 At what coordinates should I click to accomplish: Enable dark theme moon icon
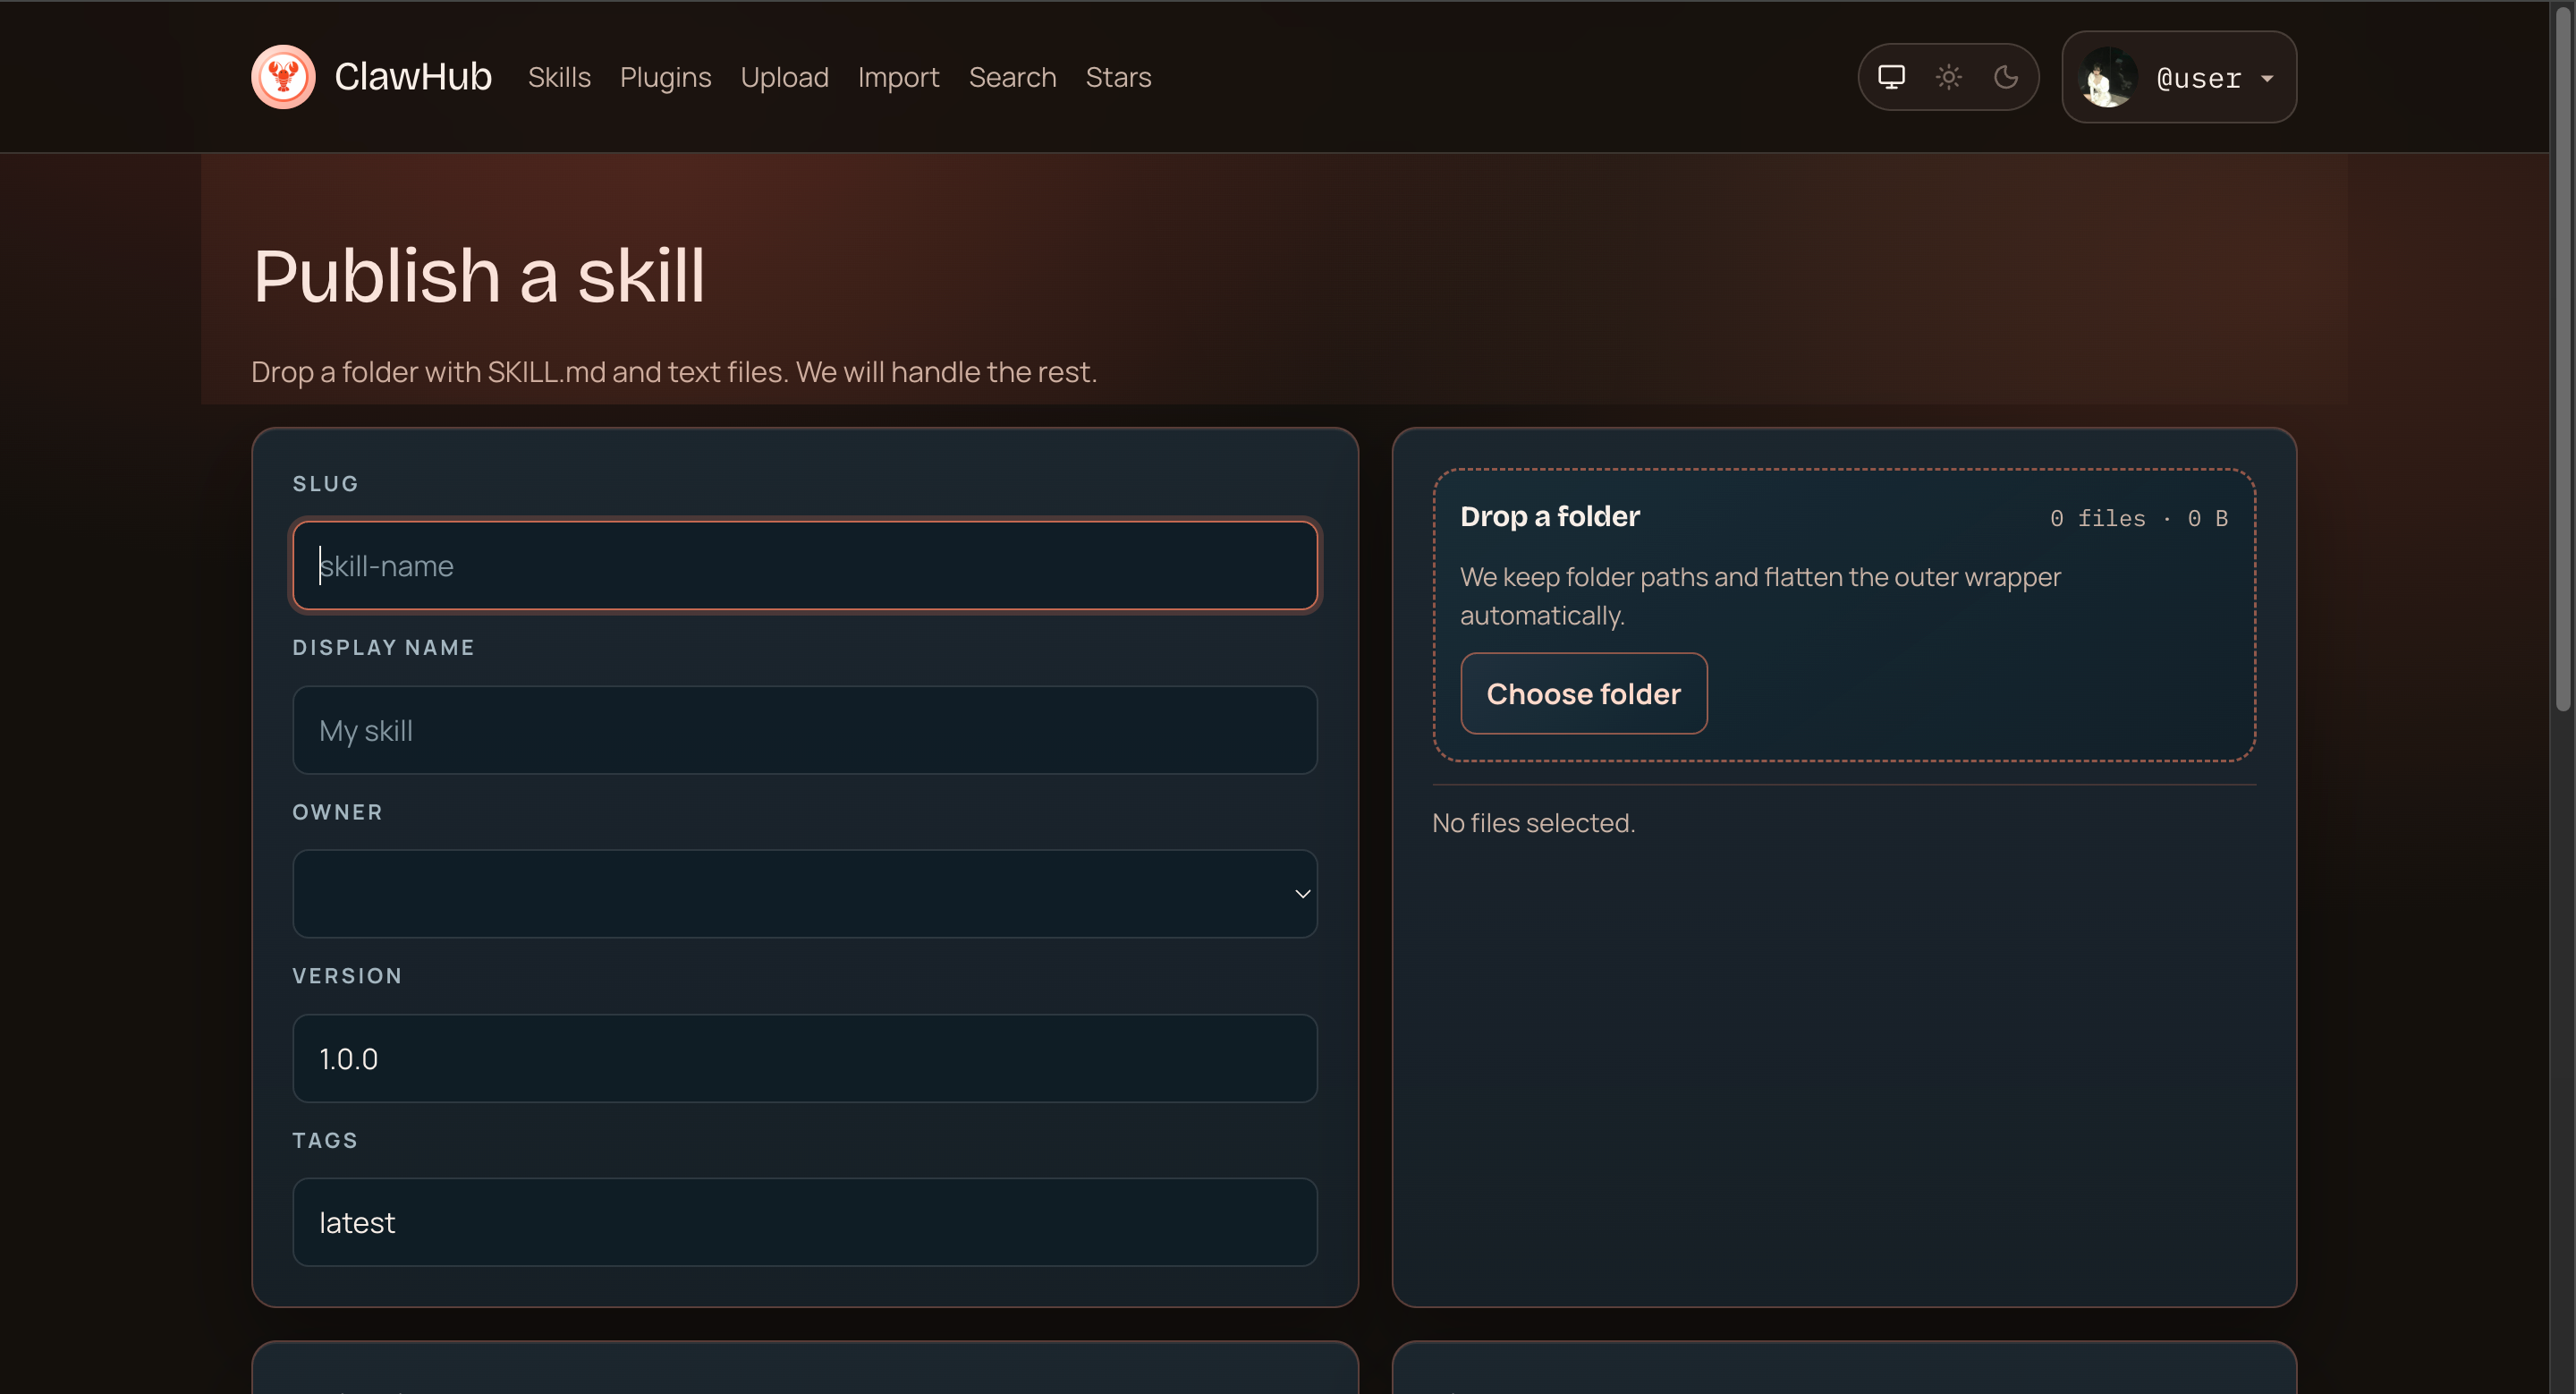(2005, 77)
